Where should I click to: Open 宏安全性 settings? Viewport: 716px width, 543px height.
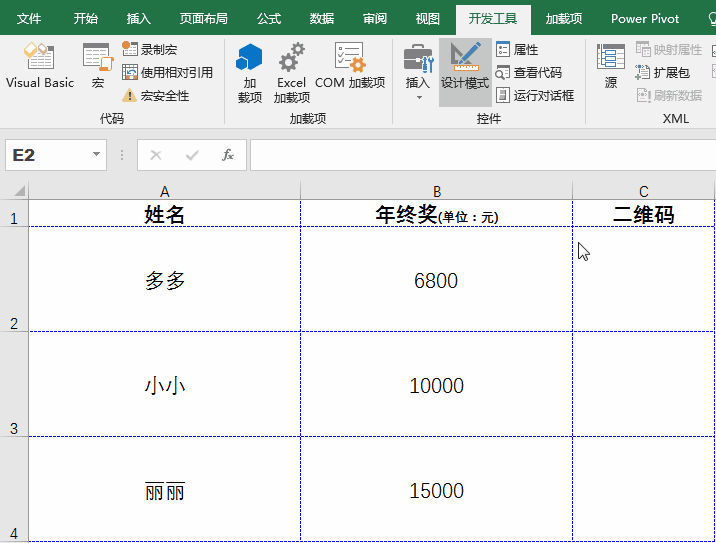click(x=155, y=95)
